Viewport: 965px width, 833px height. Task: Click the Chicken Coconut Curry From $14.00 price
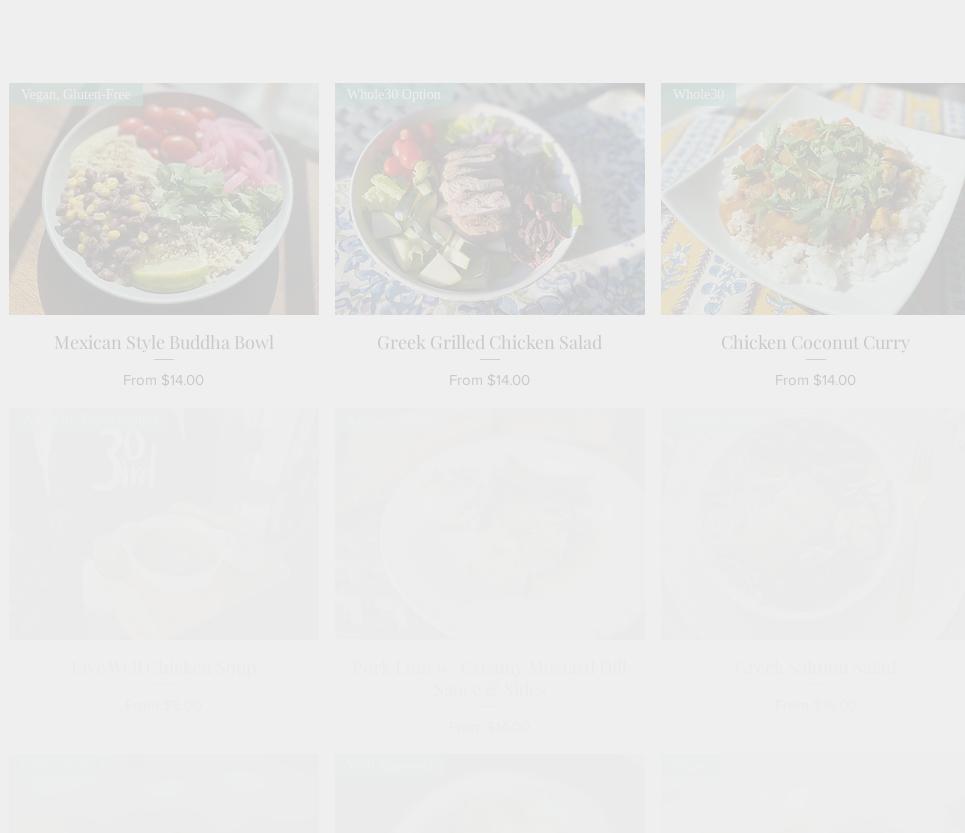(815, 380)
